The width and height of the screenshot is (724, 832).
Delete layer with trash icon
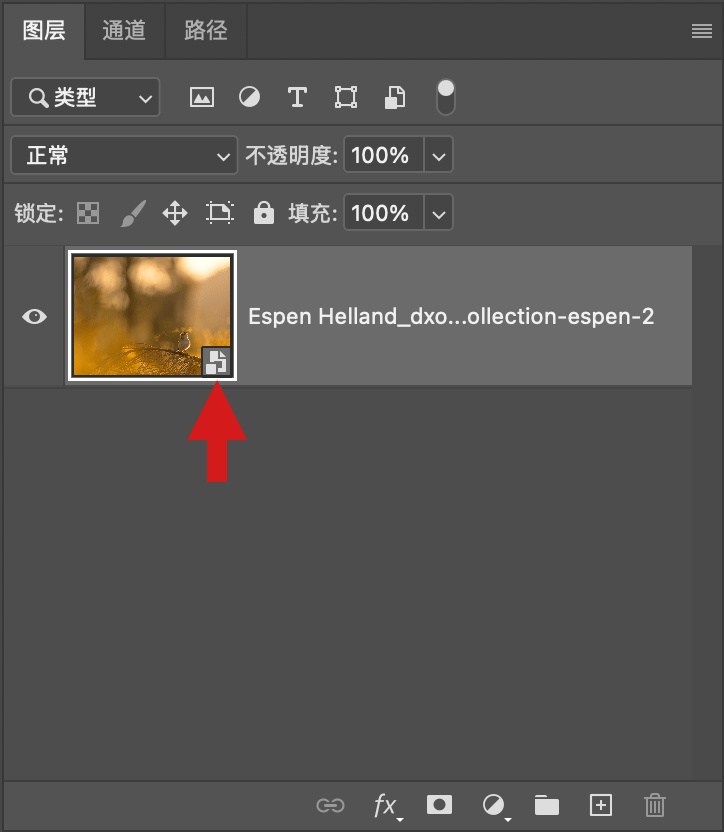654,805
